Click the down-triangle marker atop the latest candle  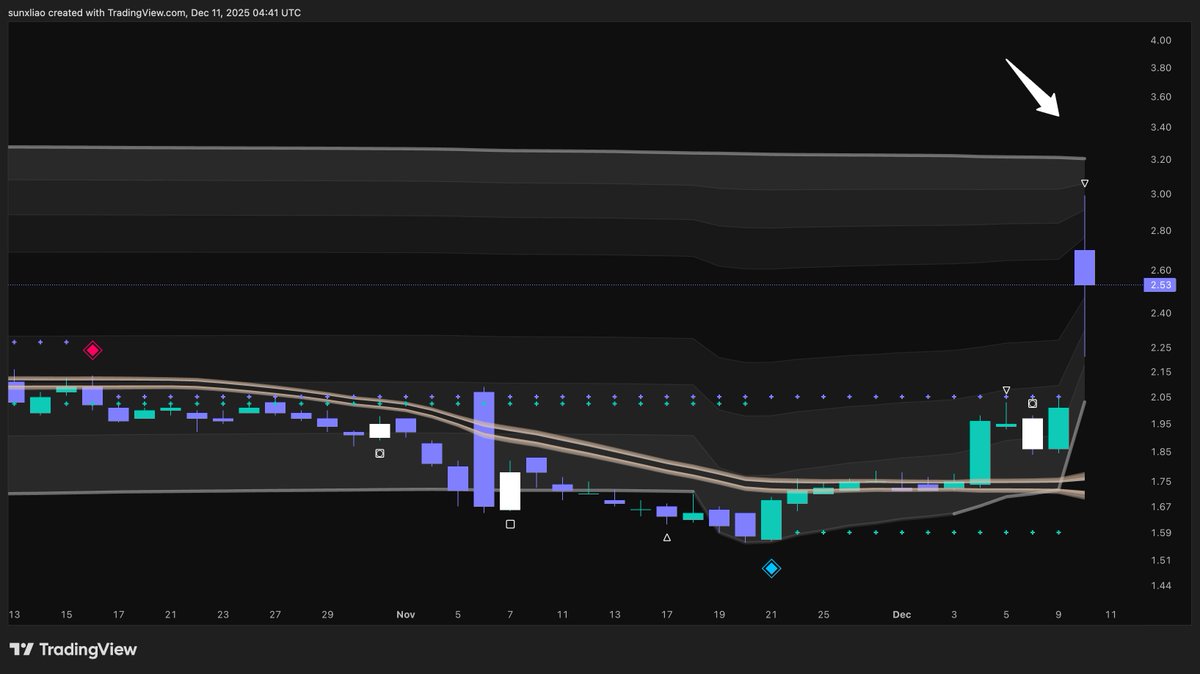pyautogui.click(x=1085, y=184)
